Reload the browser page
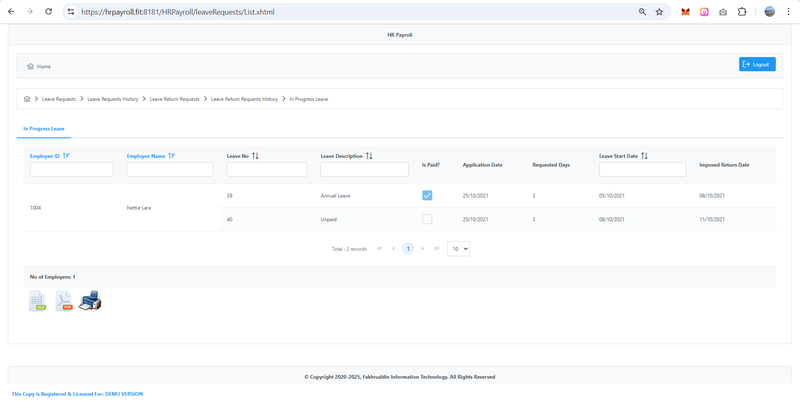The height and width of the screenshot is (402, 800). (x=48, y=12)
